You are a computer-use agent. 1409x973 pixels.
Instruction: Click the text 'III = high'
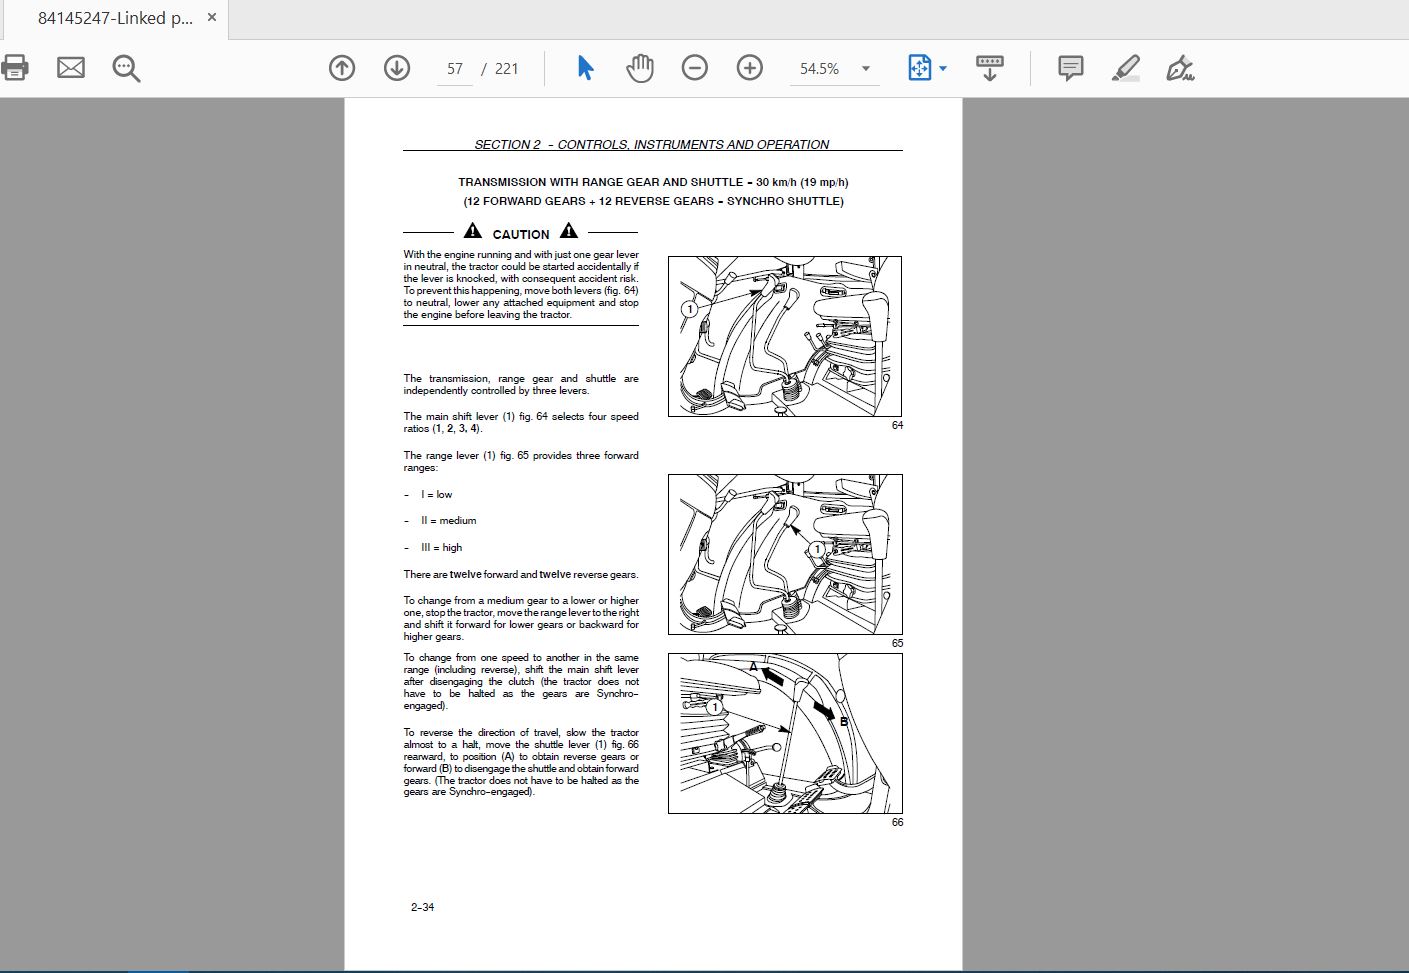[442, 547]
